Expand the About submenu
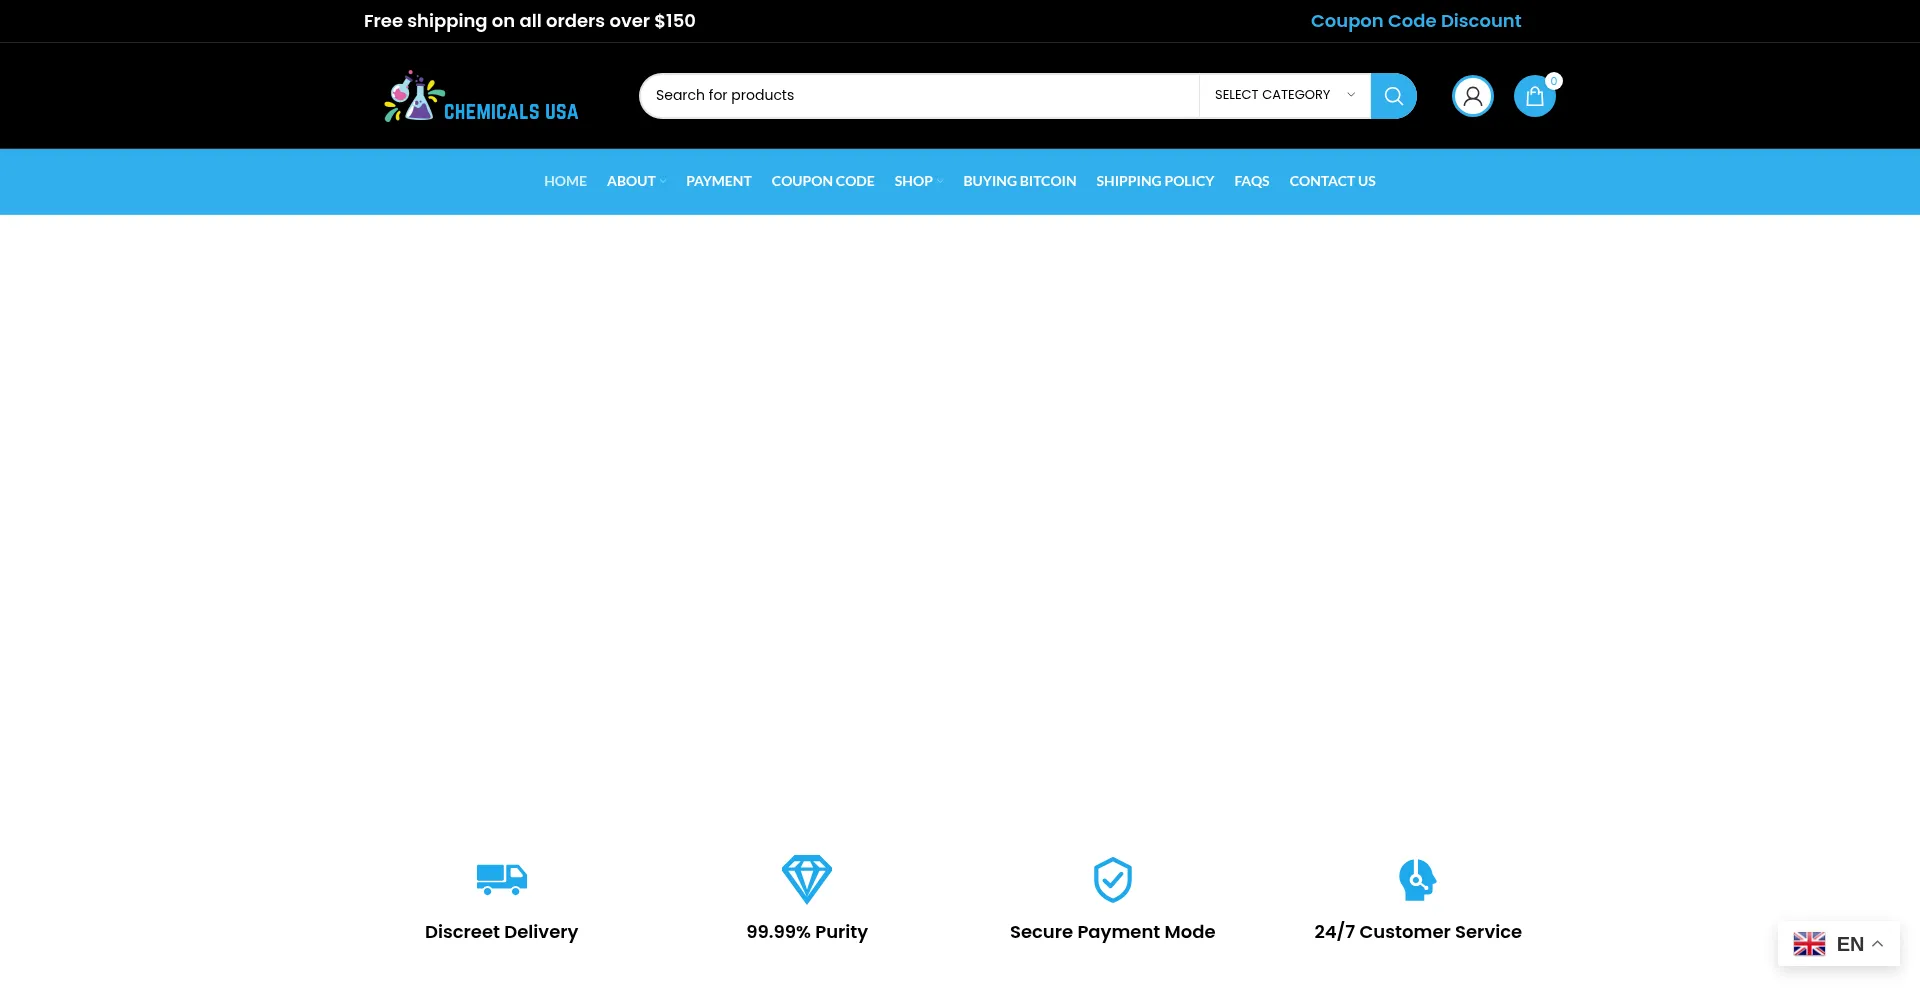 pos(636,181)
